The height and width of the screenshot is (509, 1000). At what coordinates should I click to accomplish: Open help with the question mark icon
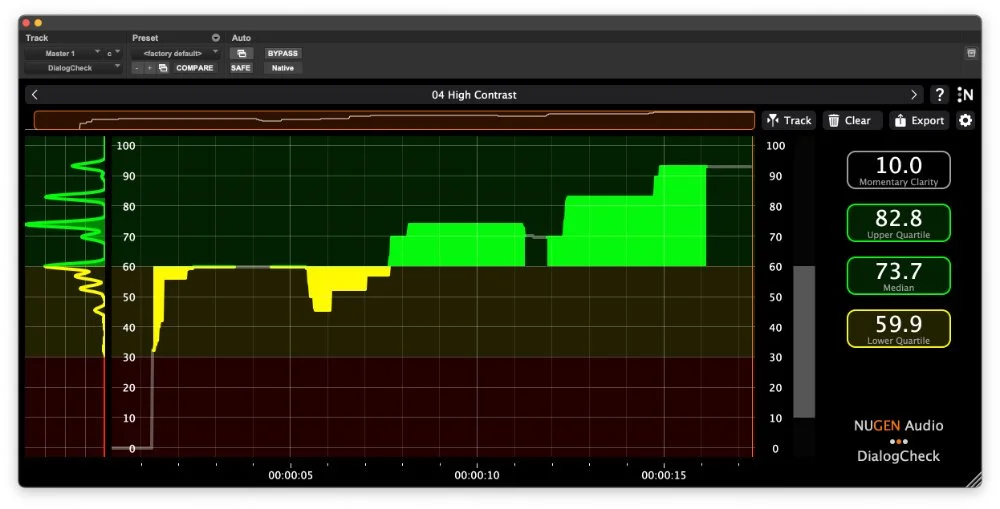coord(939,95)
